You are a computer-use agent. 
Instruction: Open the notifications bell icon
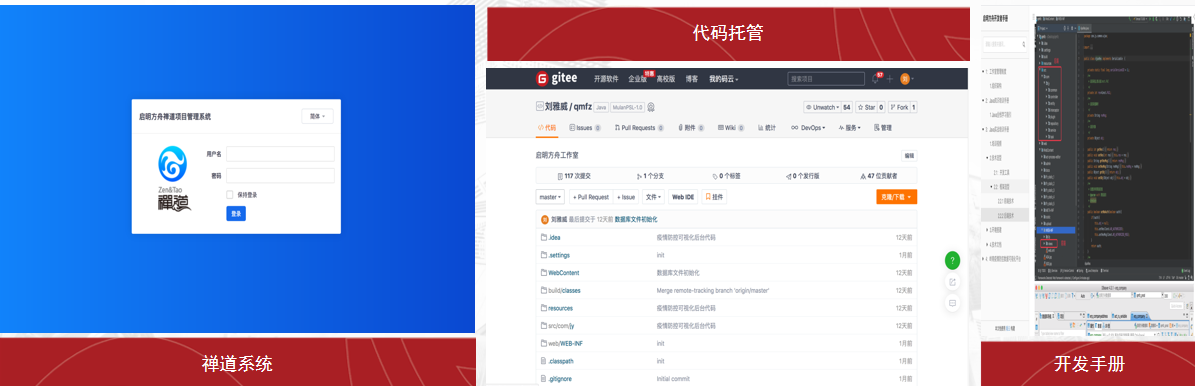click(875, 79)
